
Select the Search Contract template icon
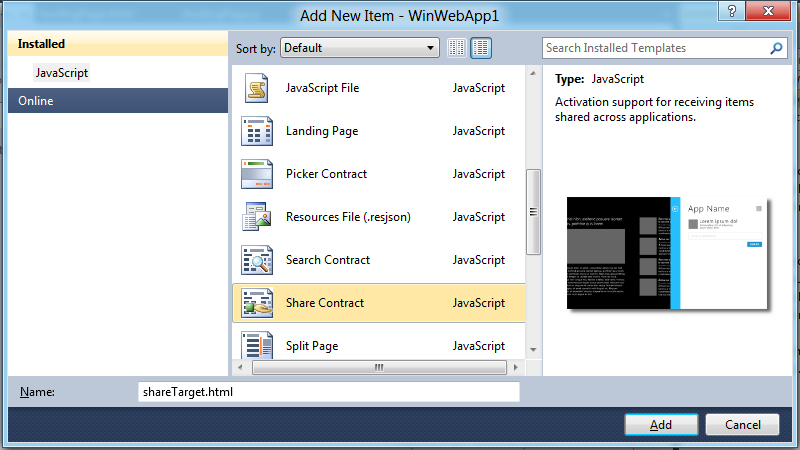257,261
